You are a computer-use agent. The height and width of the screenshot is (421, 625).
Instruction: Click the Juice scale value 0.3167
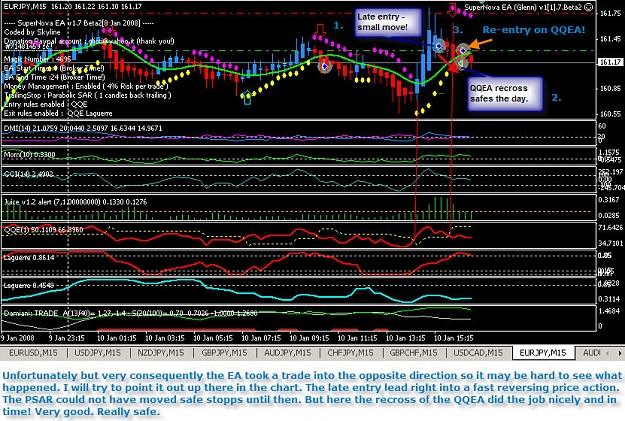pos(609,200)
